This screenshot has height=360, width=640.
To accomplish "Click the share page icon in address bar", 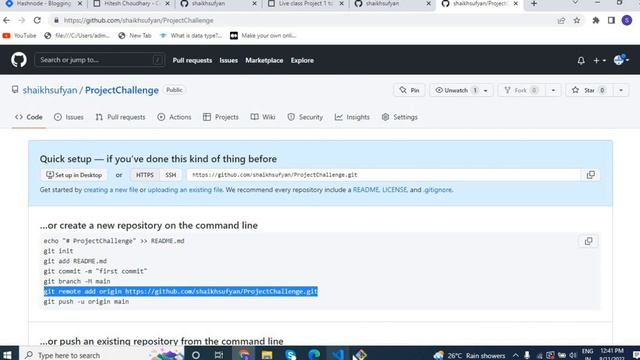I will pyautogui.click(x=561, y=20).
